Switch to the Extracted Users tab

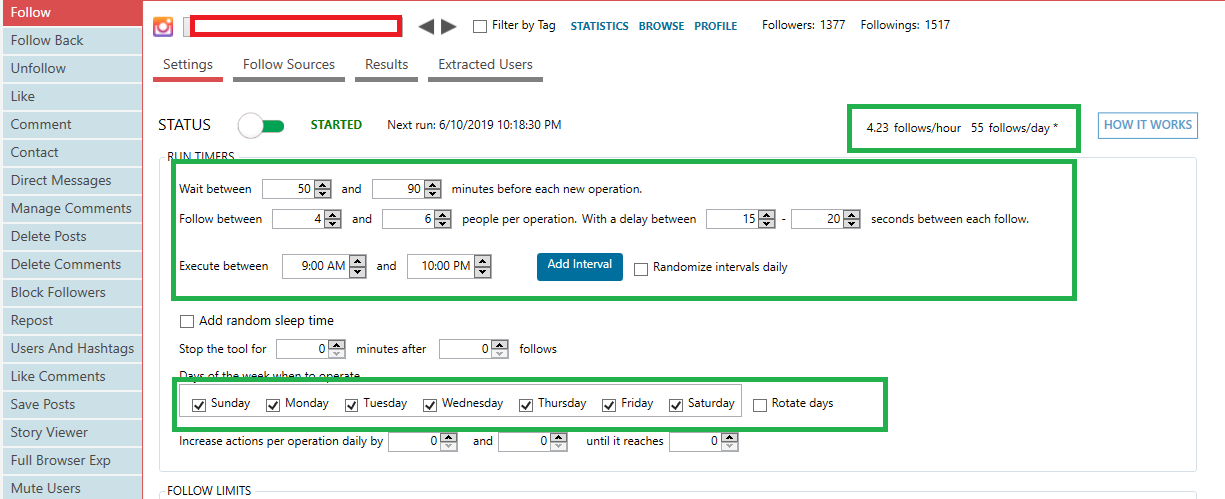485,64
